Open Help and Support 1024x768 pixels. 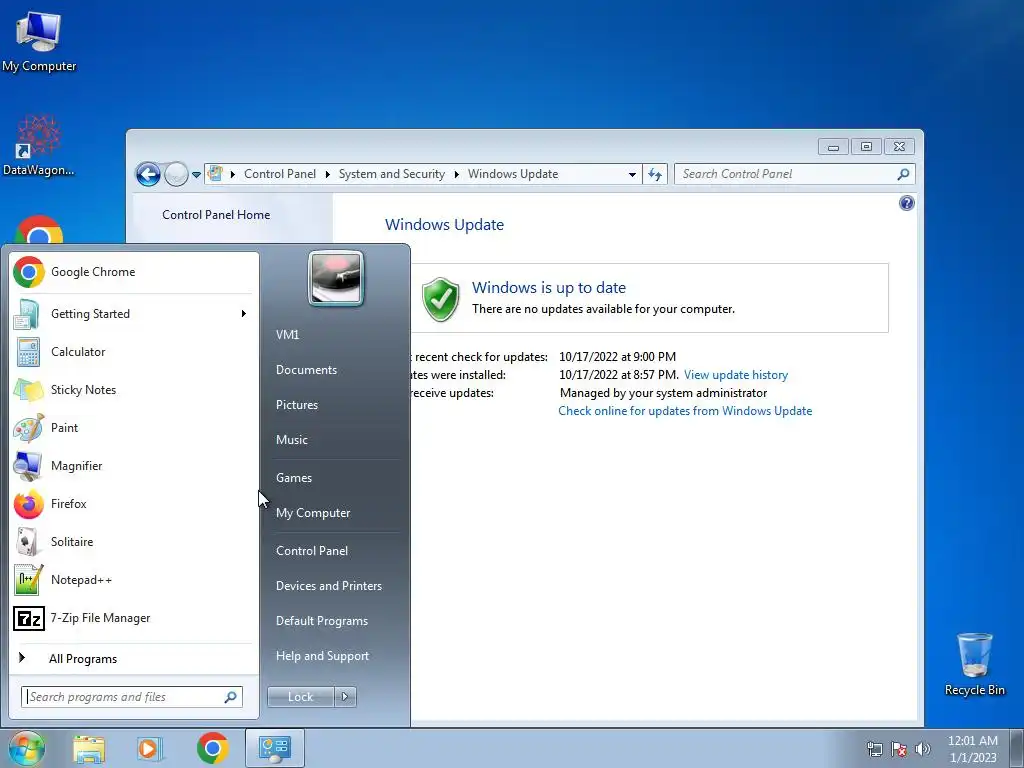coord(322,656)
